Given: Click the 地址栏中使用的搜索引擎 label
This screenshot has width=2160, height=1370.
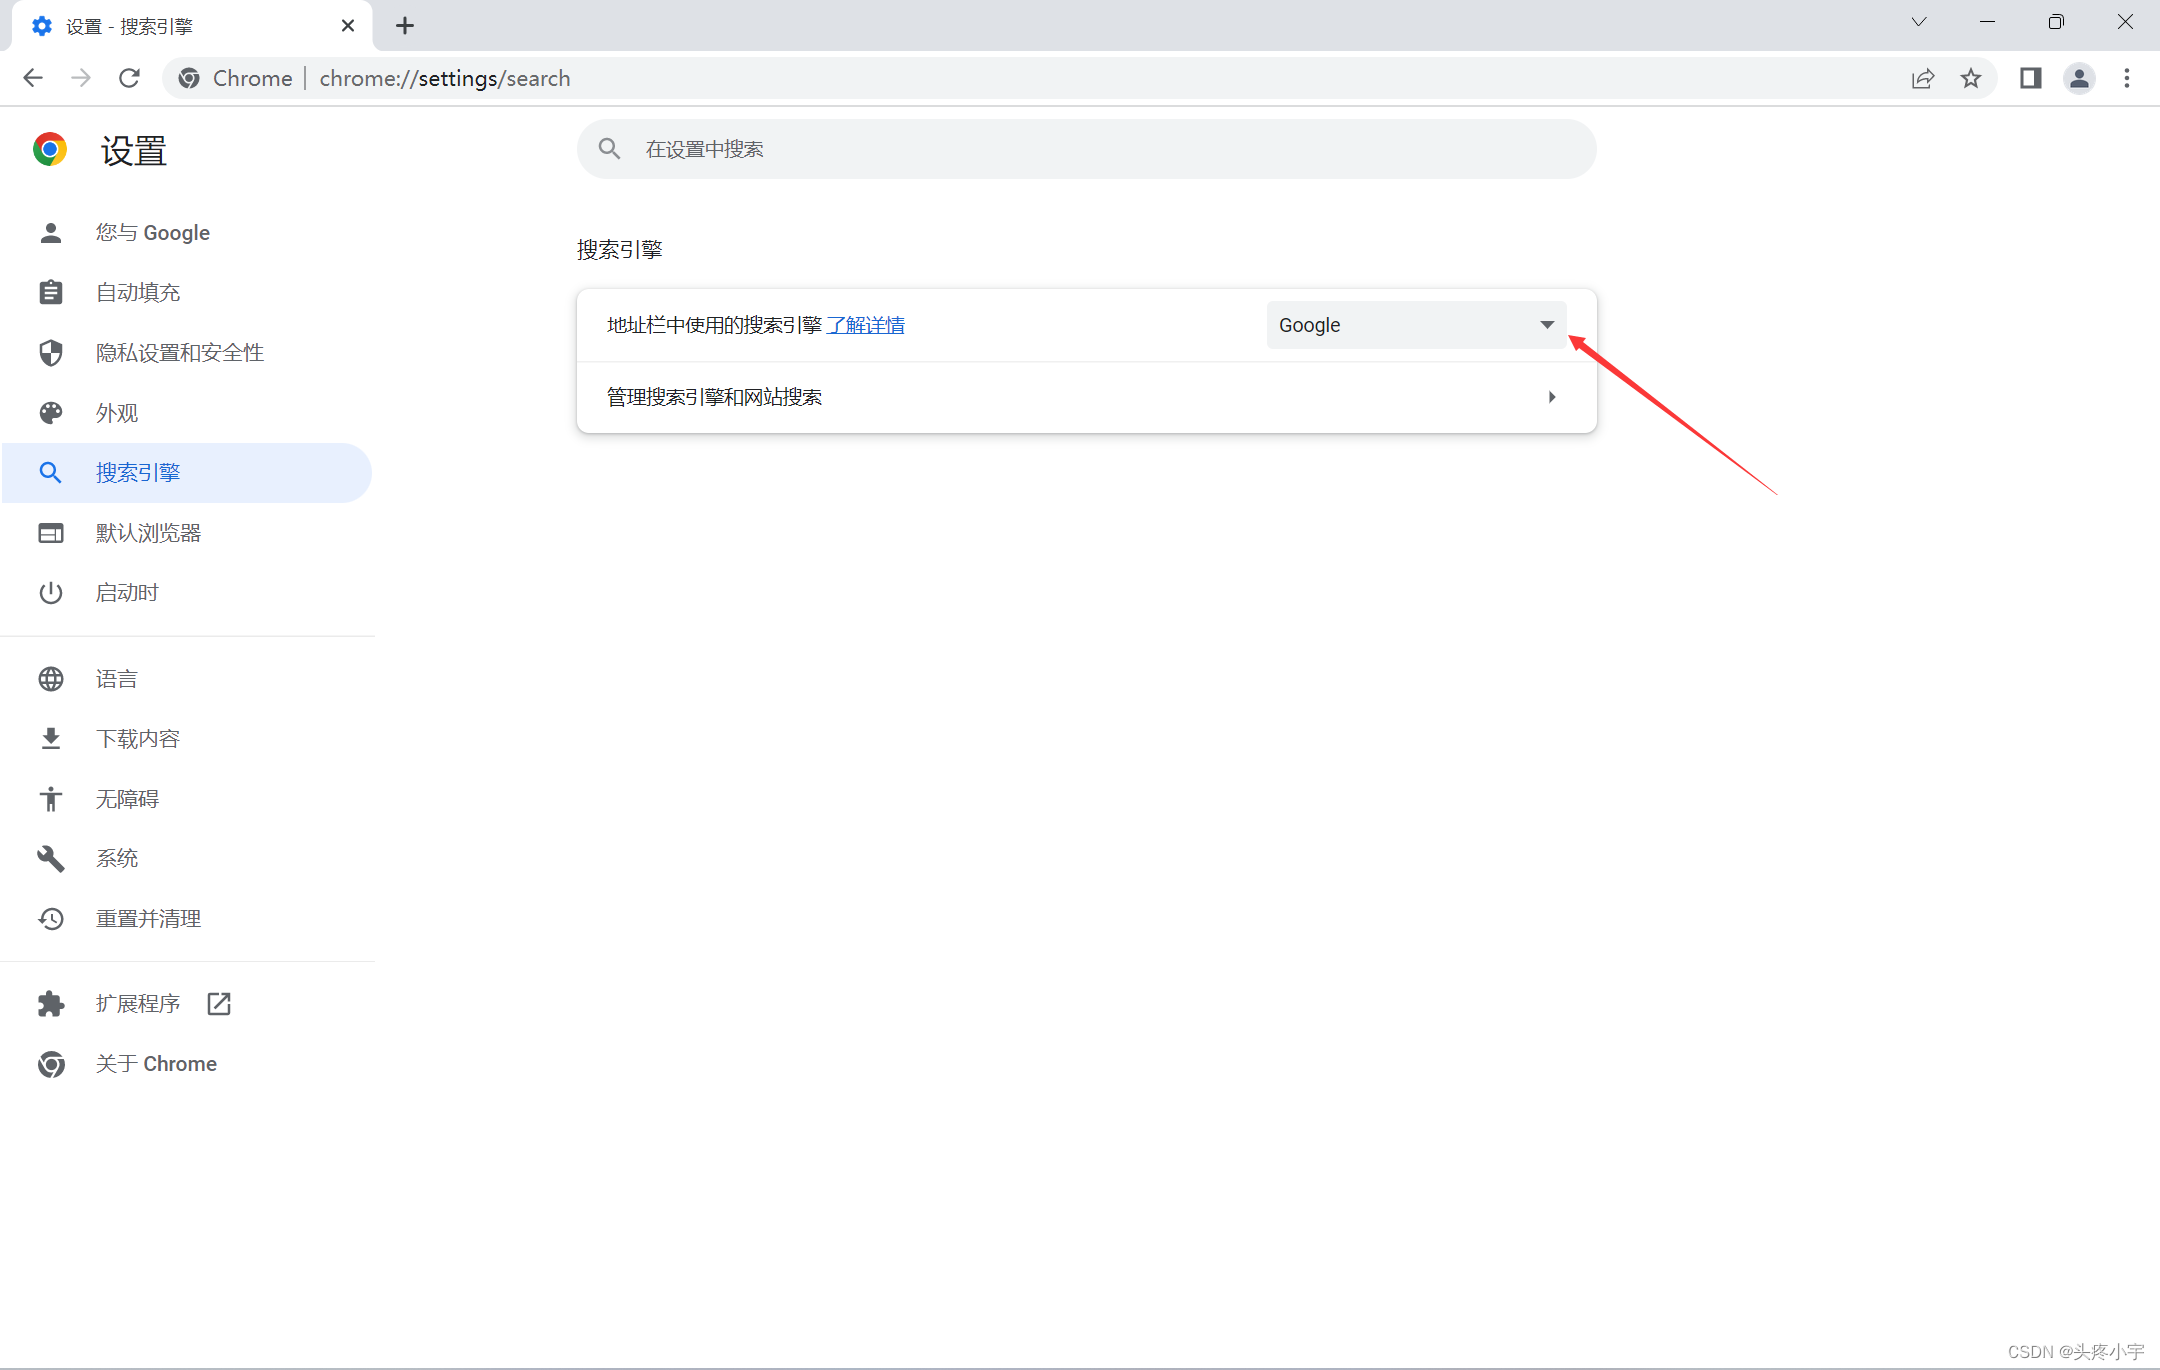Looking at the screenshot, I should (714, 325).
